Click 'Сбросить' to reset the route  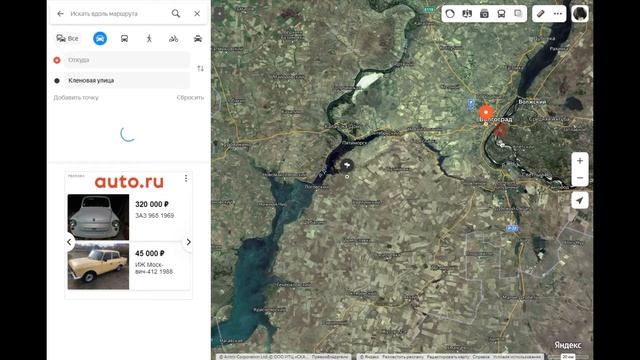[x=190, y=98]
